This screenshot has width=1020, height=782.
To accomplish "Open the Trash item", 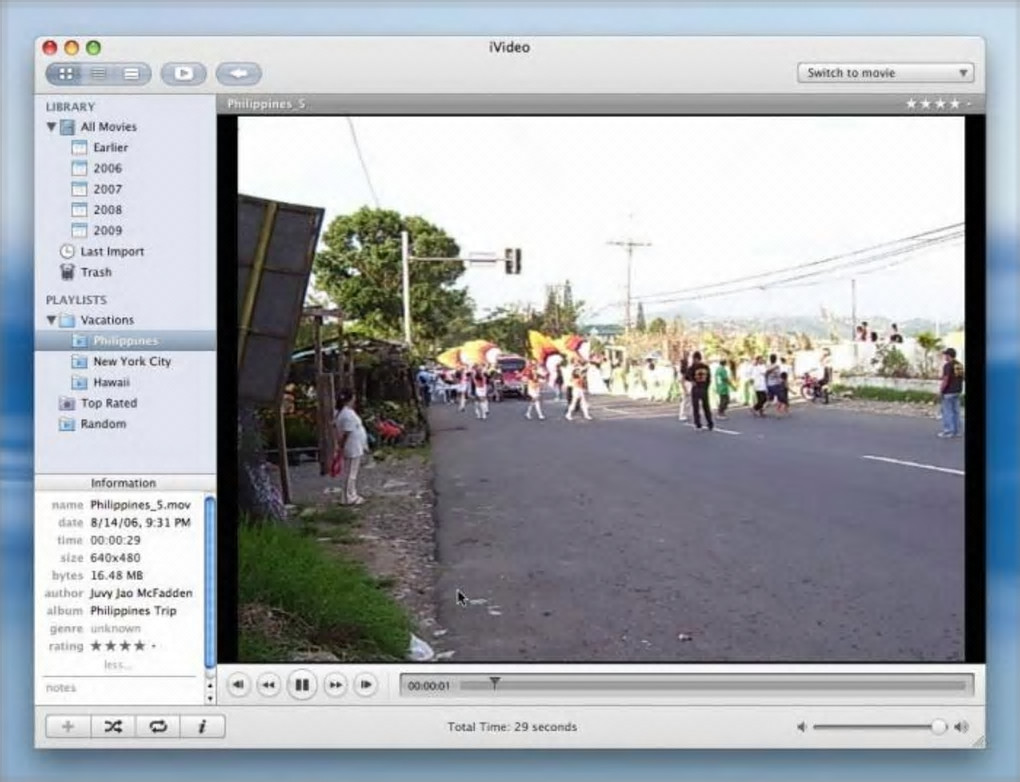I will point(96,273).
